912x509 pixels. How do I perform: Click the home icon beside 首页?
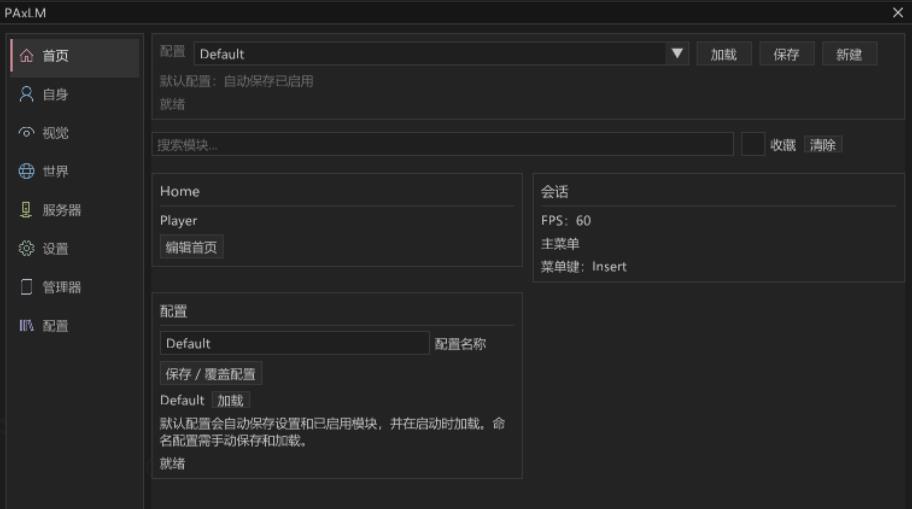[26, 56]
